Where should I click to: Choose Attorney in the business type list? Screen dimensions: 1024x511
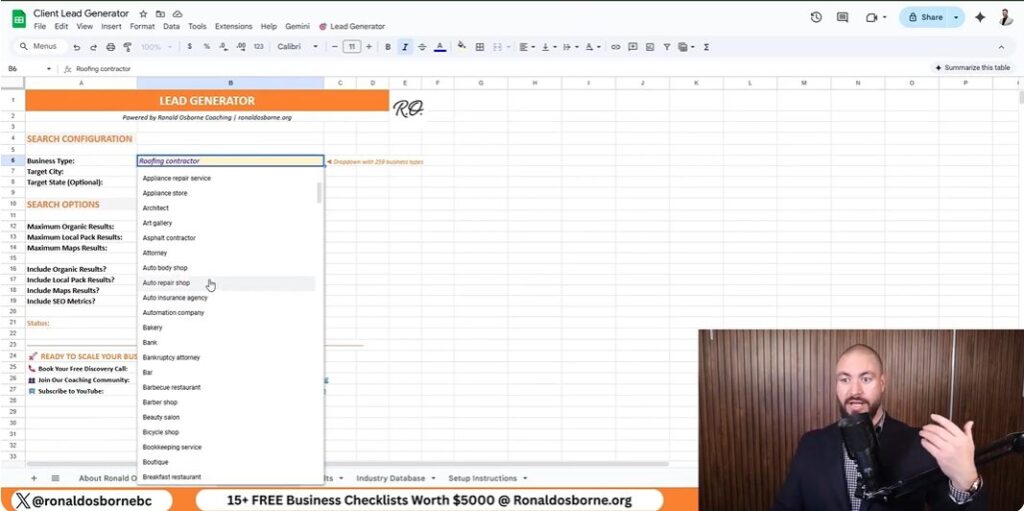(227, 253)
